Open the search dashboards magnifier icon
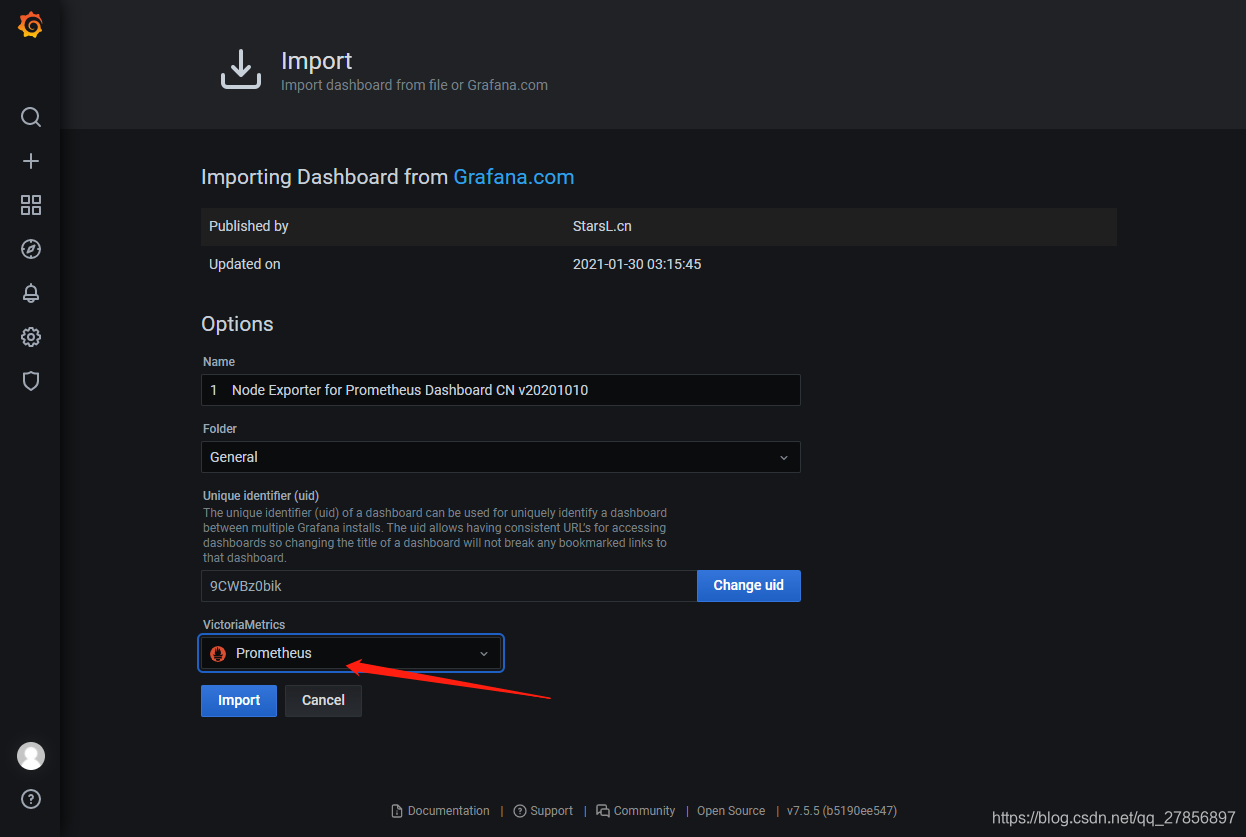The height and width of the screenshot is (837, 1246). [31, 117]
